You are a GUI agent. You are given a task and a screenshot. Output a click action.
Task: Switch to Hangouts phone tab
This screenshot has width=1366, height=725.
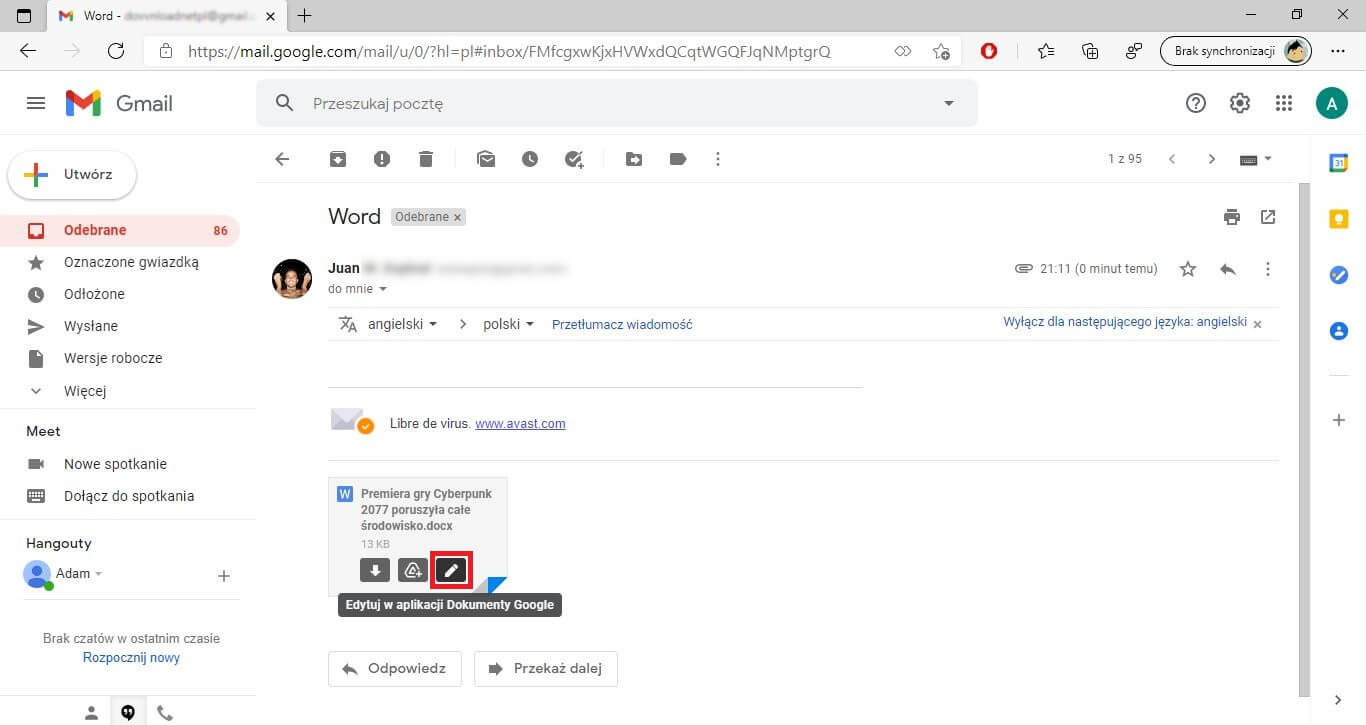(165, 713)
